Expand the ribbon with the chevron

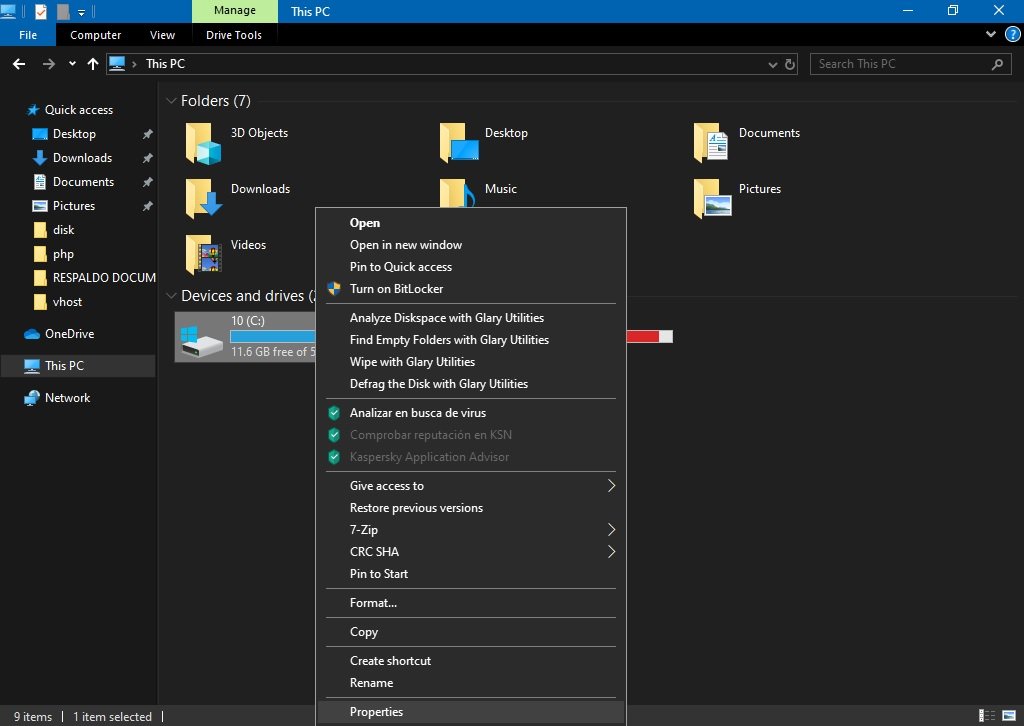(991, 35)
